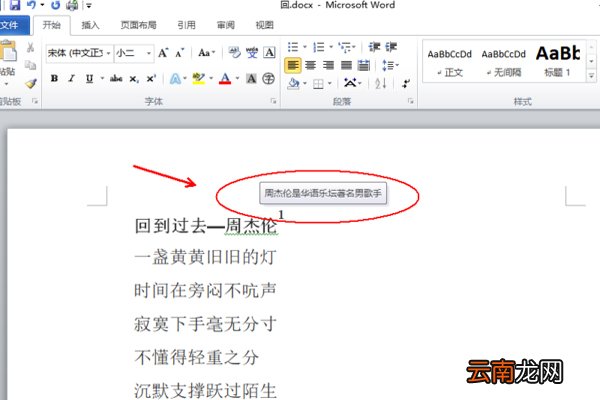Screen dimensions: 600x400
Task: Toggle character shading gray A icon
Action: [x=251, y=79]
